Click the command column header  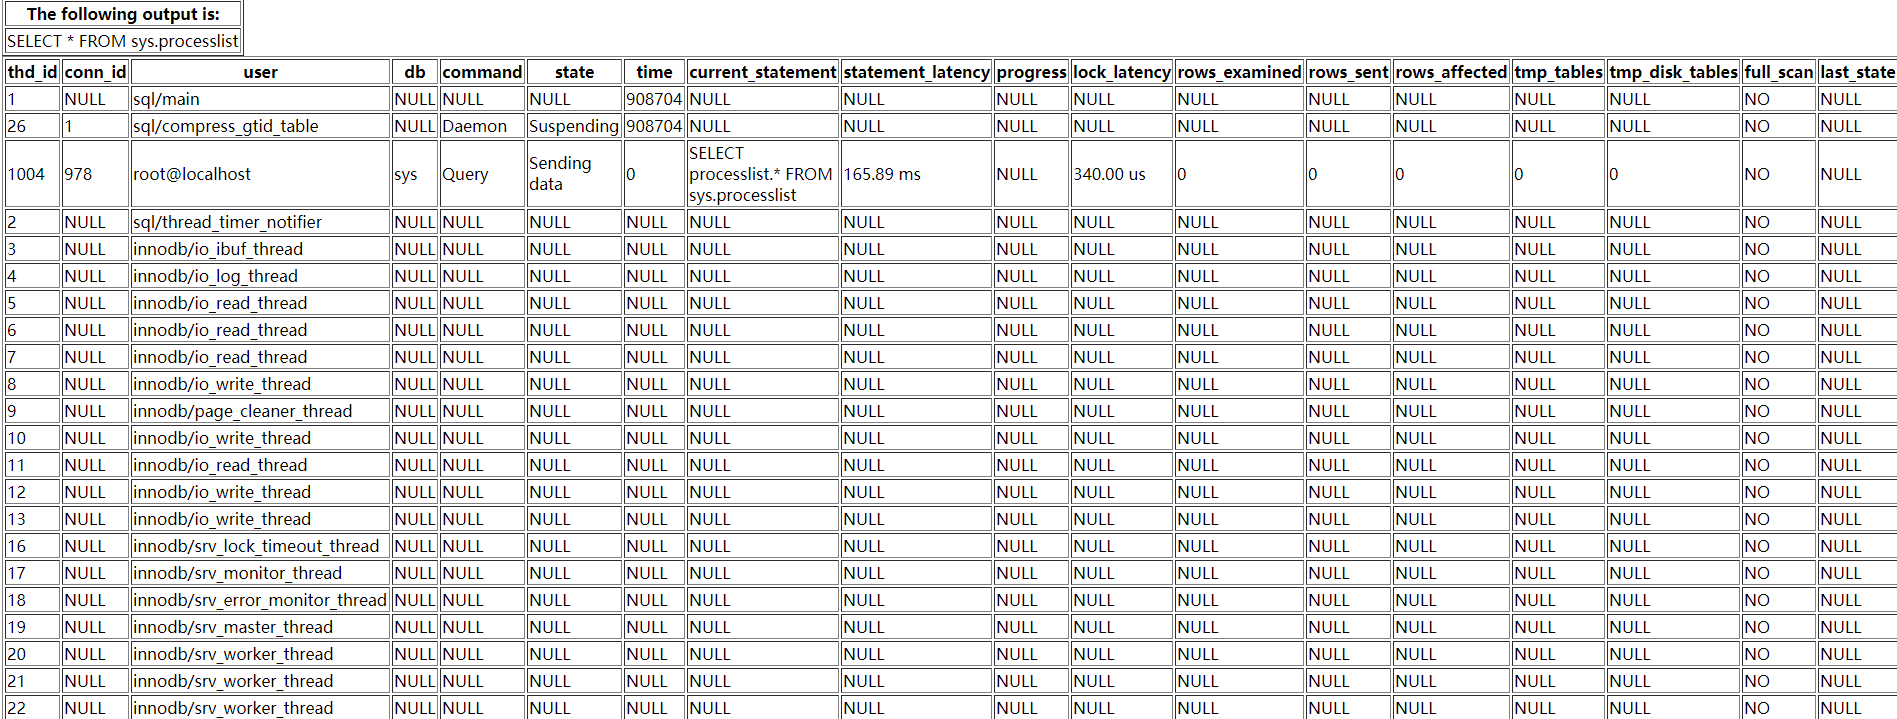pyautogui.click(x=482, y=72)
